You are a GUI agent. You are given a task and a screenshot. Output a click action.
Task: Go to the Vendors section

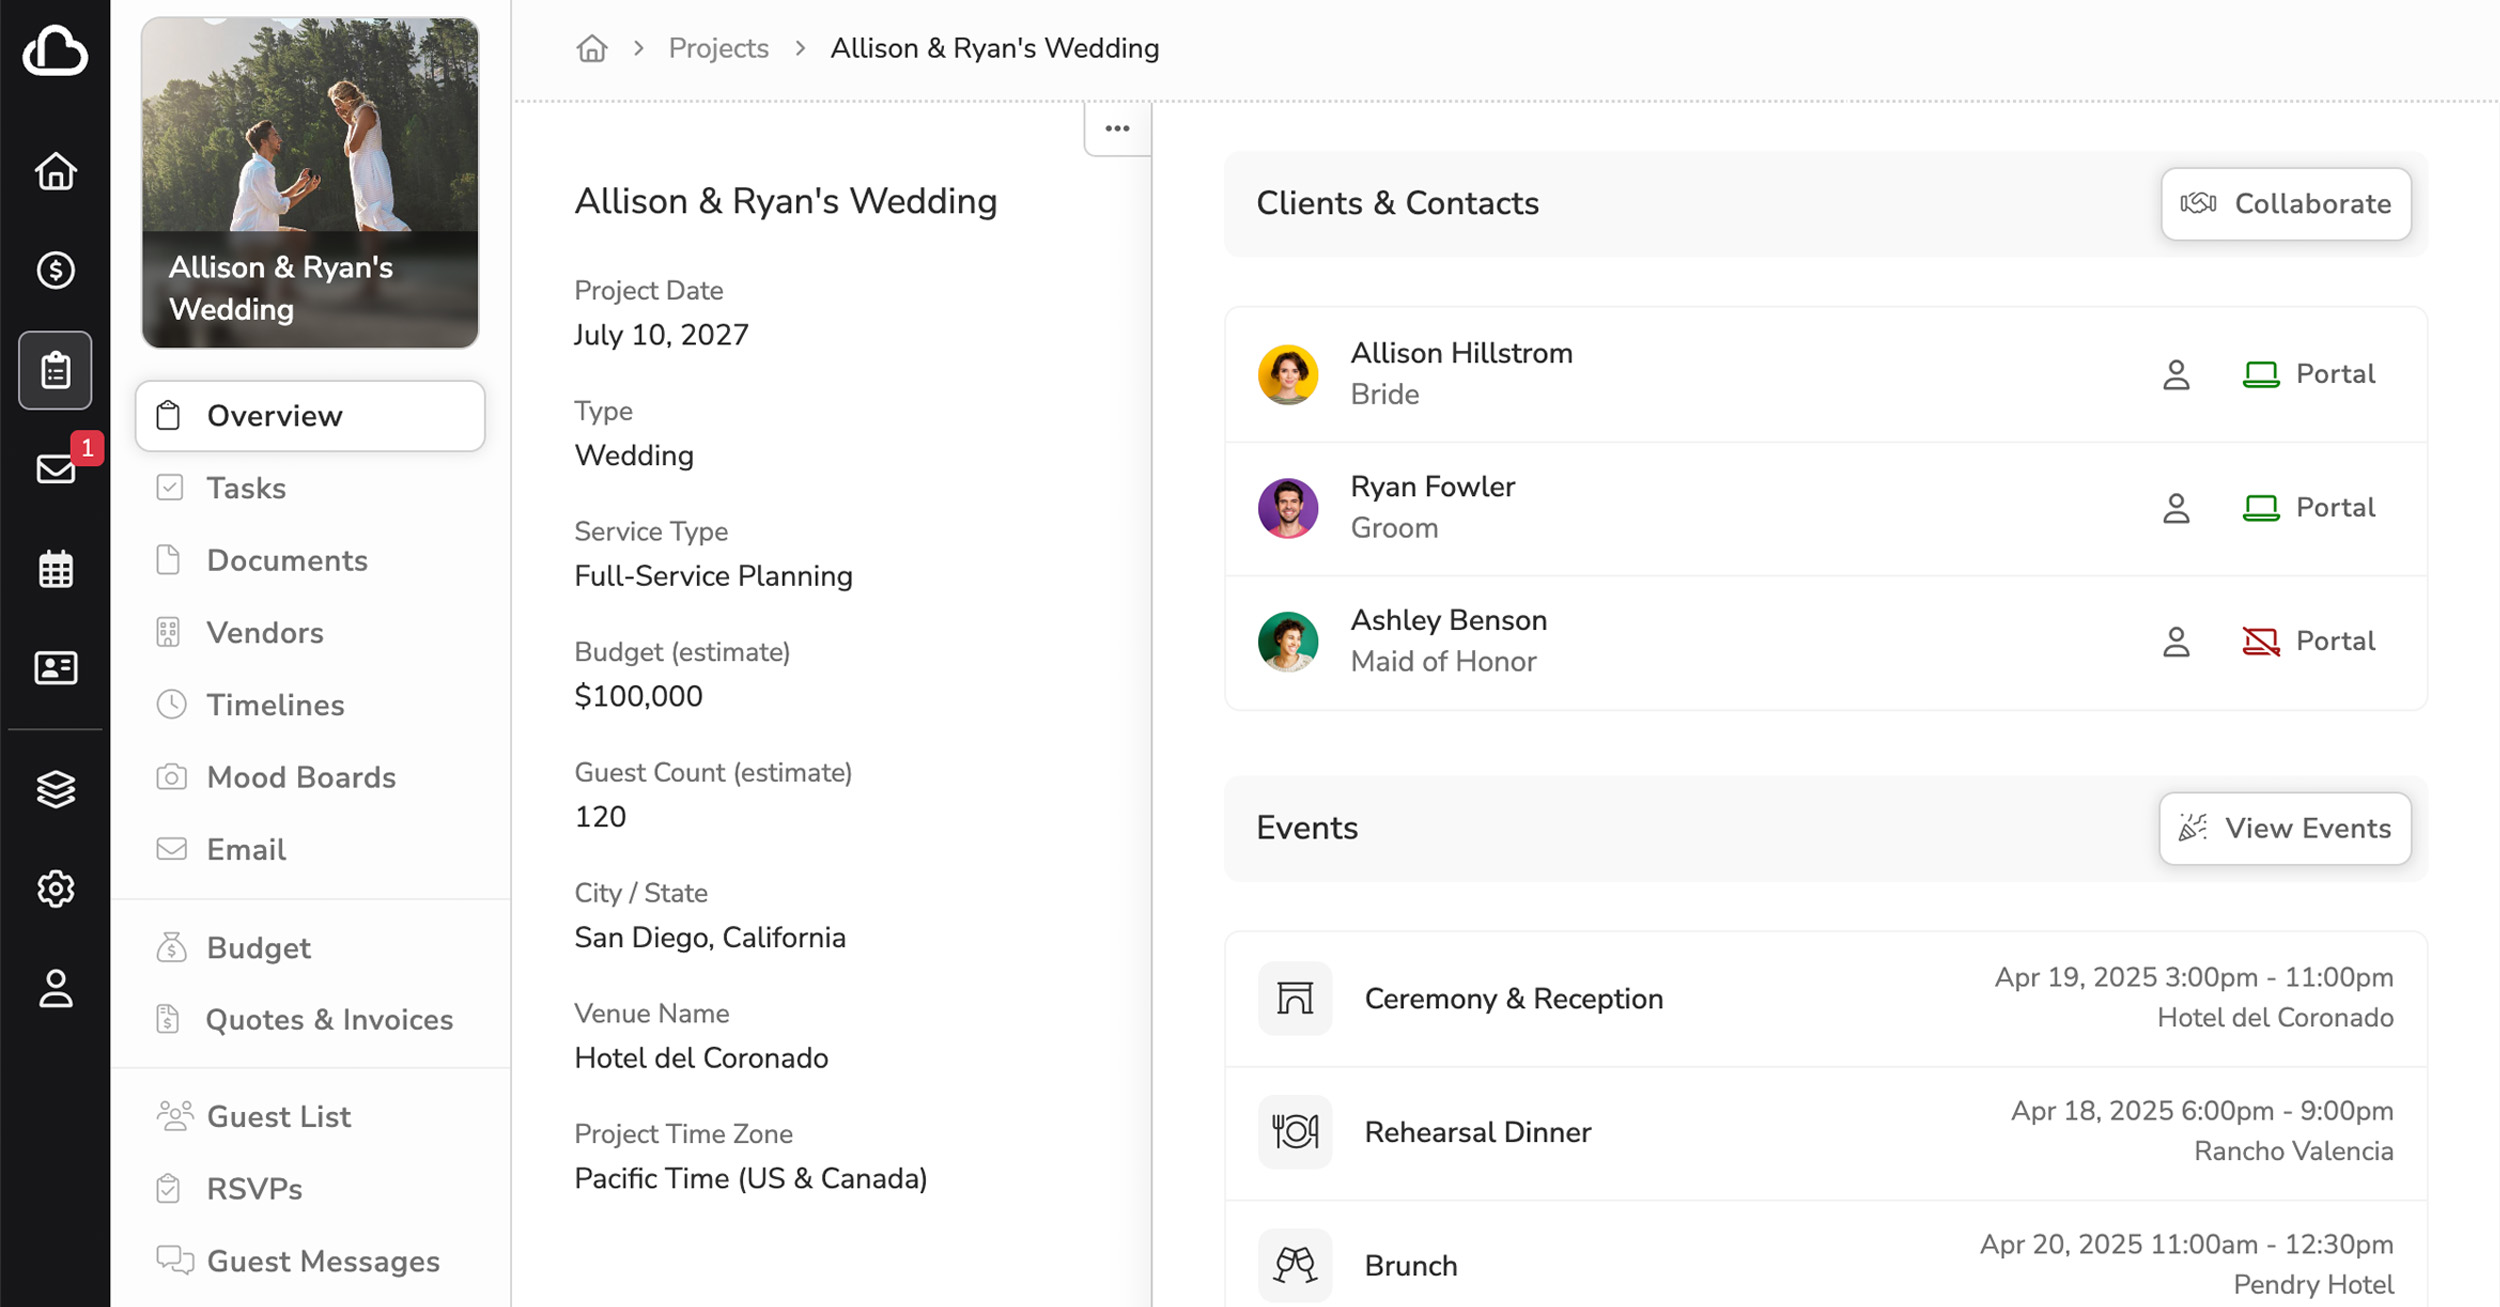click(265, 633)
